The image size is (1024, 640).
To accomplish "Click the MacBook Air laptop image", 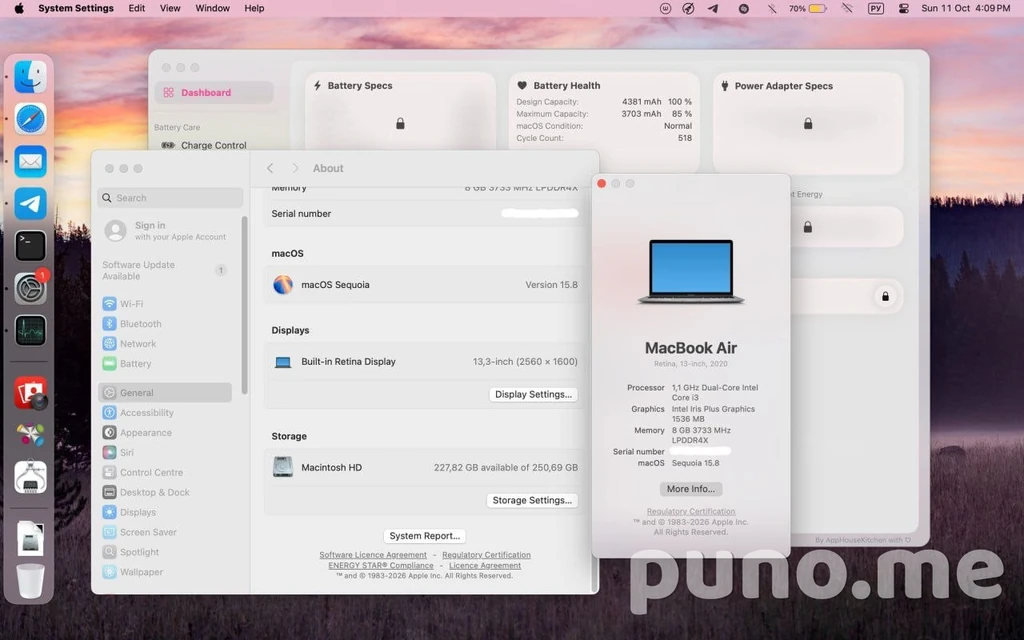I will coord(691,272).
